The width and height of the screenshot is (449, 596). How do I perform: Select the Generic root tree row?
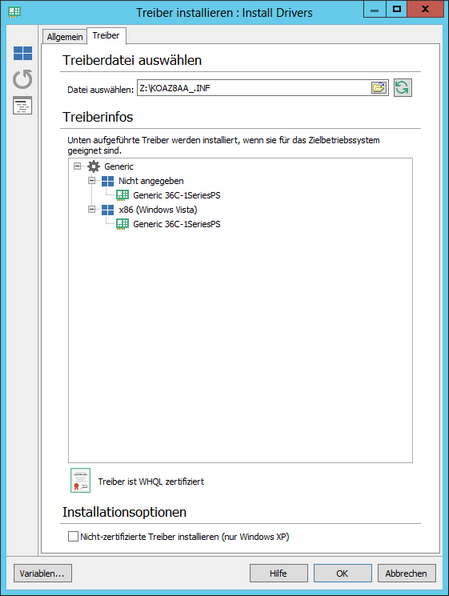[x=119, y=166]
